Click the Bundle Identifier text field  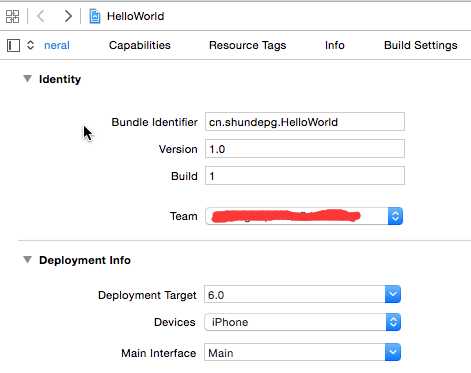point(305,122)
